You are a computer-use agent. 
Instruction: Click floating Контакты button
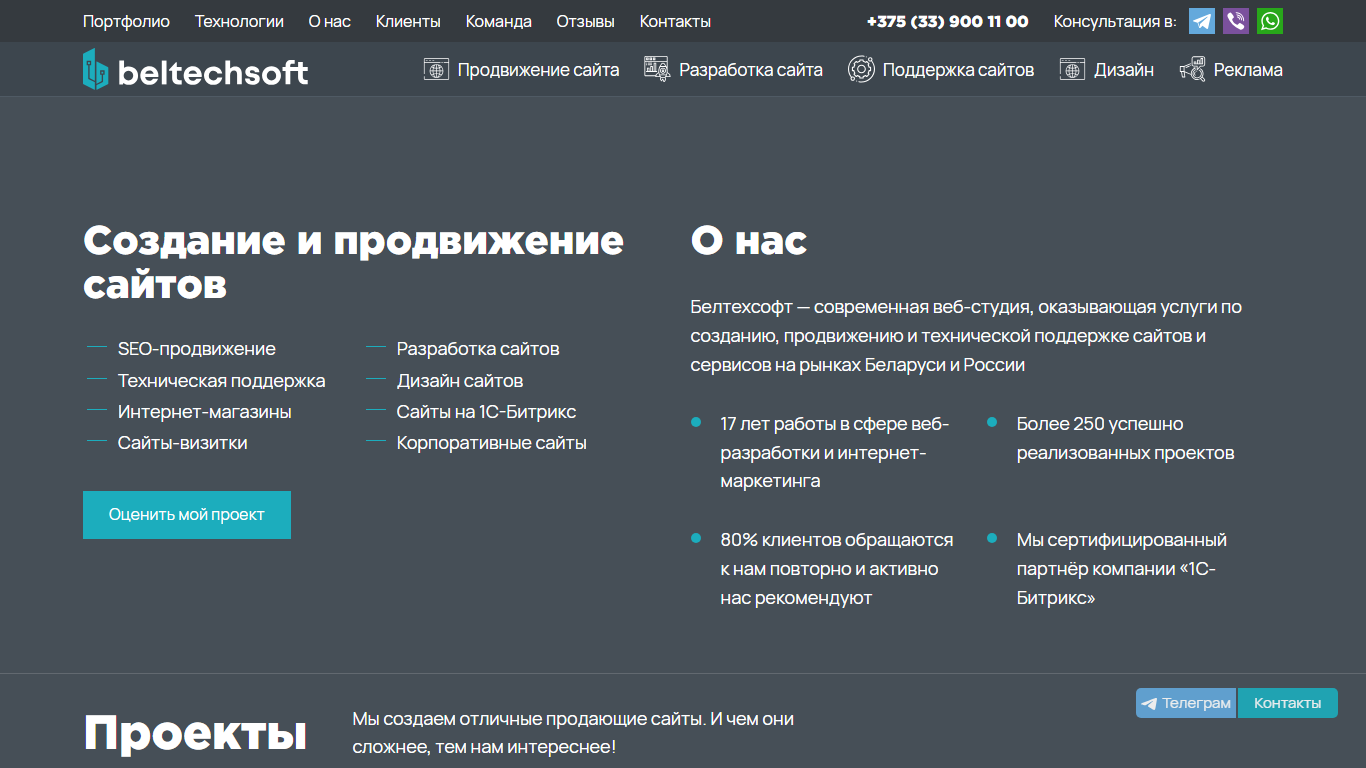[1287, 703]
